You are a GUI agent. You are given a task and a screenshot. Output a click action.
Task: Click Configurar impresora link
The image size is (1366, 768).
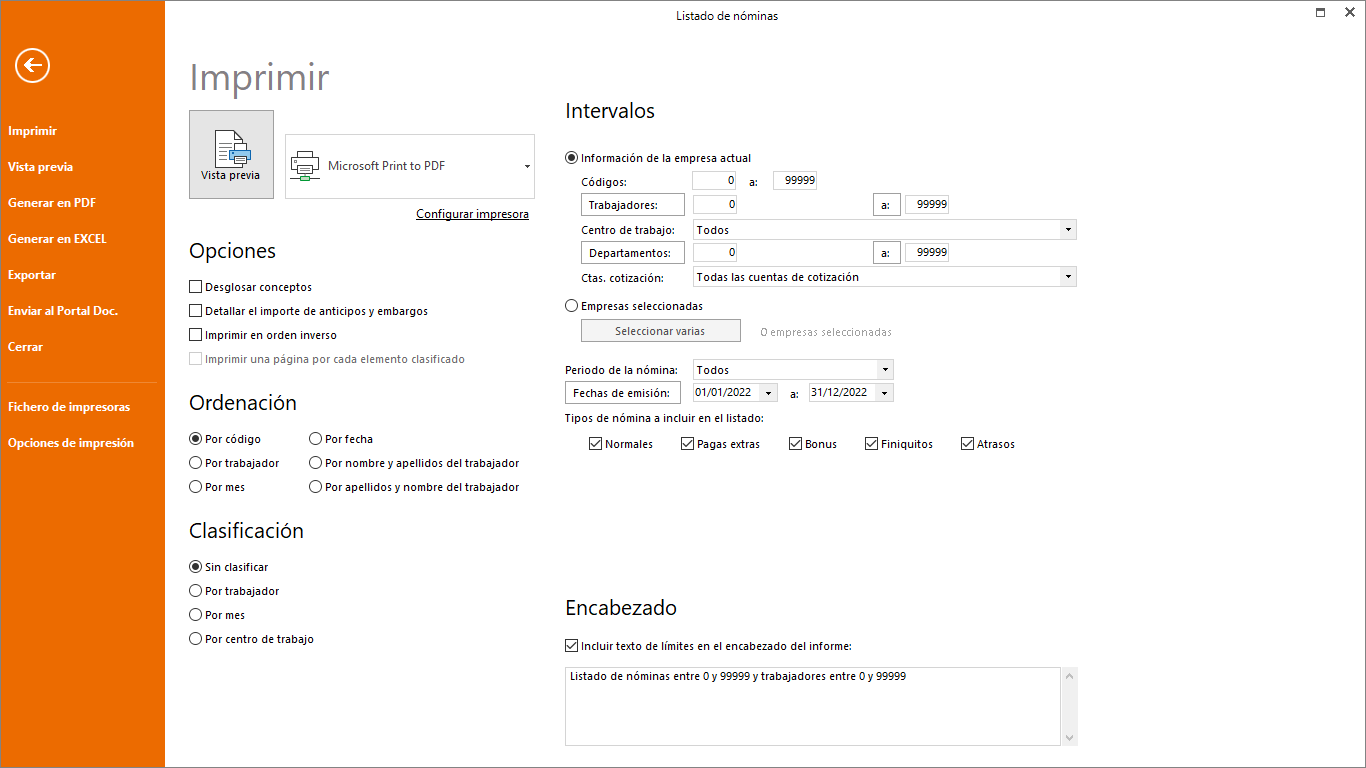coord(472,214)
